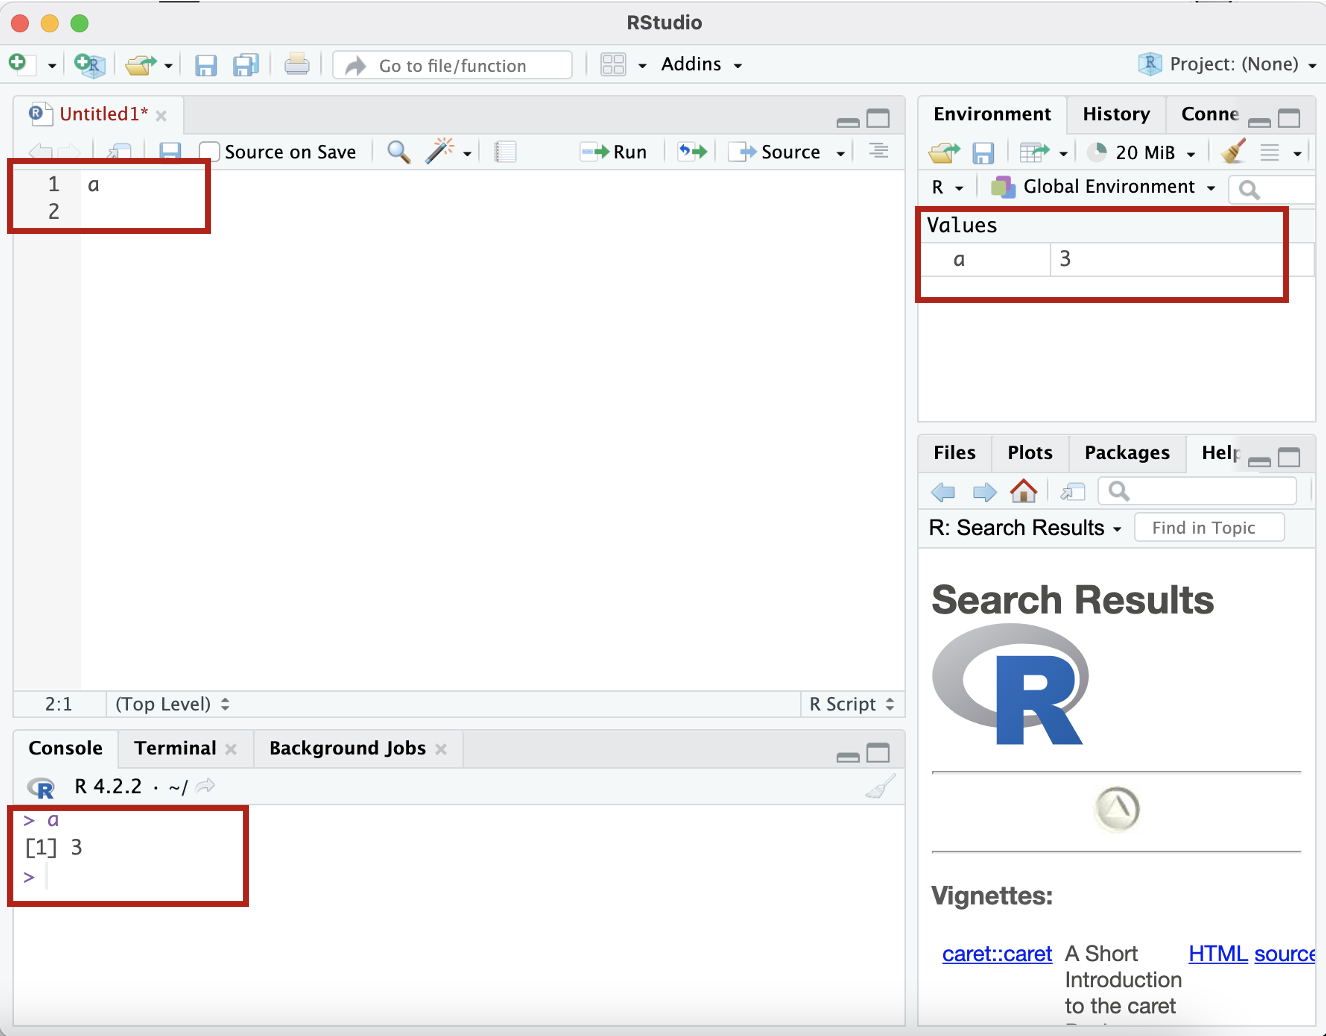
Task: Switch to Plots tab
Action: tap(1030, 453)
